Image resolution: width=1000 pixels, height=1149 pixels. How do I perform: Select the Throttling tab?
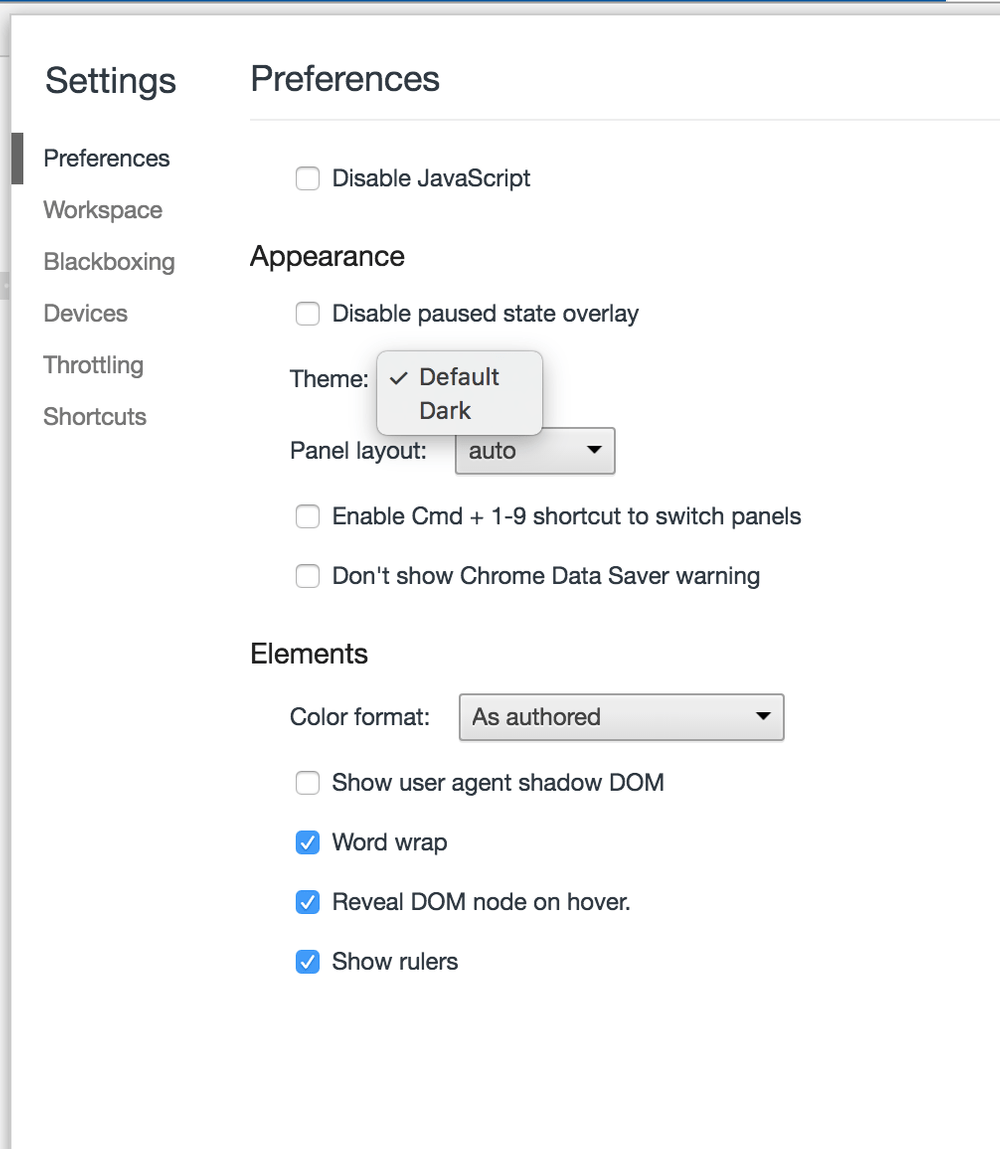93,365
